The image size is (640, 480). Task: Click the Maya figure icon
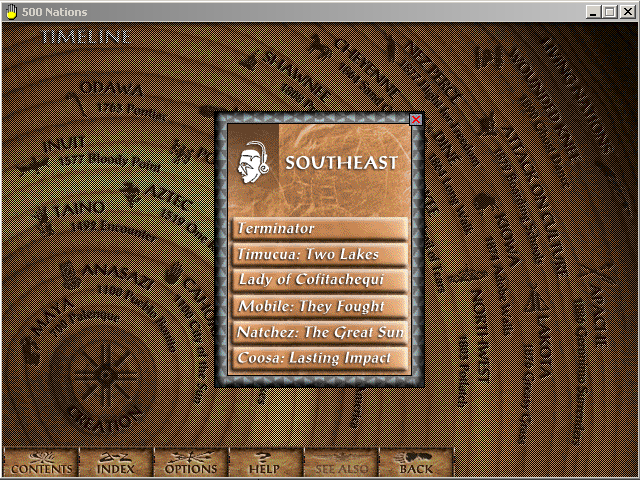pyautogui.click(x=31, y=351)
